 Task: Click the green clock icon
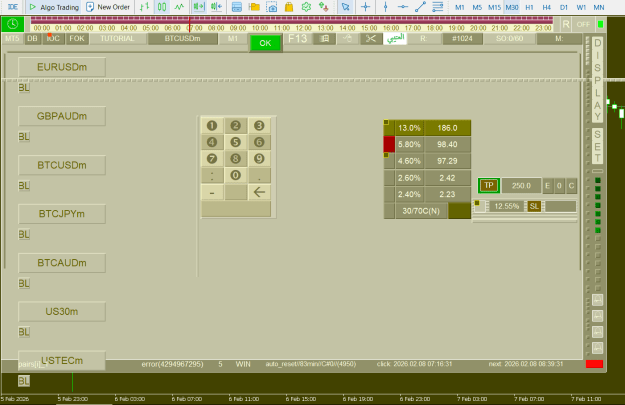13,24
